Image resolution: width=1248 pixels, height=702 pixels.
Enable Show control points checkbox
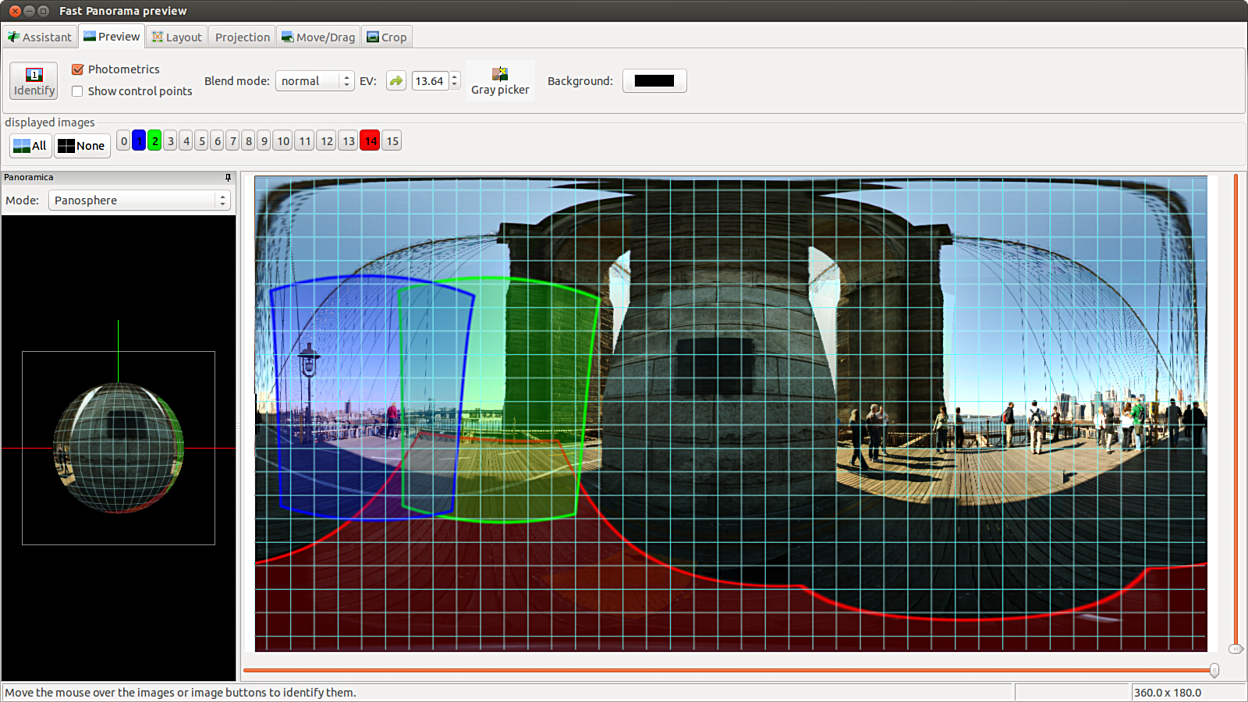[x=78, y=92]
